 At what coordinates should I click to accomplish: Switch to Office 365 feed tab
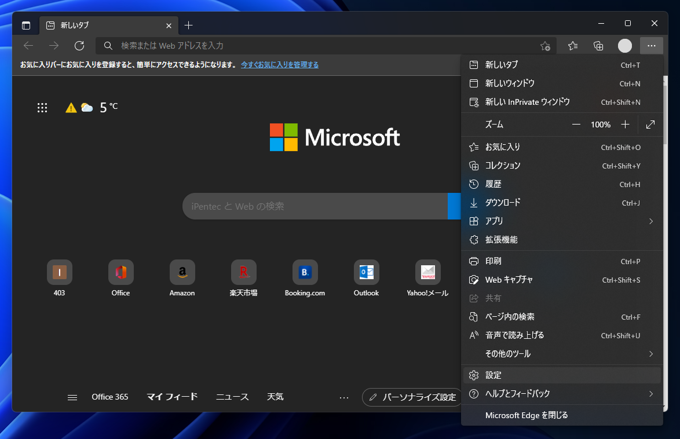110,397
